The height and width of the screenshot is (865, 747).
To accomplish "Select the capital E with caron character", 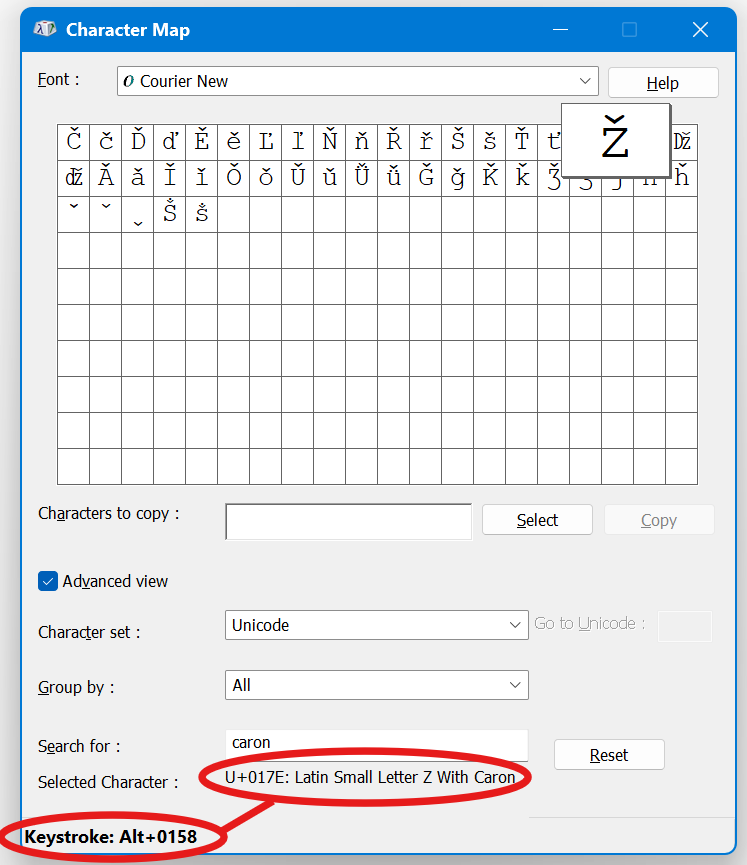I will (x=202, y=142).
